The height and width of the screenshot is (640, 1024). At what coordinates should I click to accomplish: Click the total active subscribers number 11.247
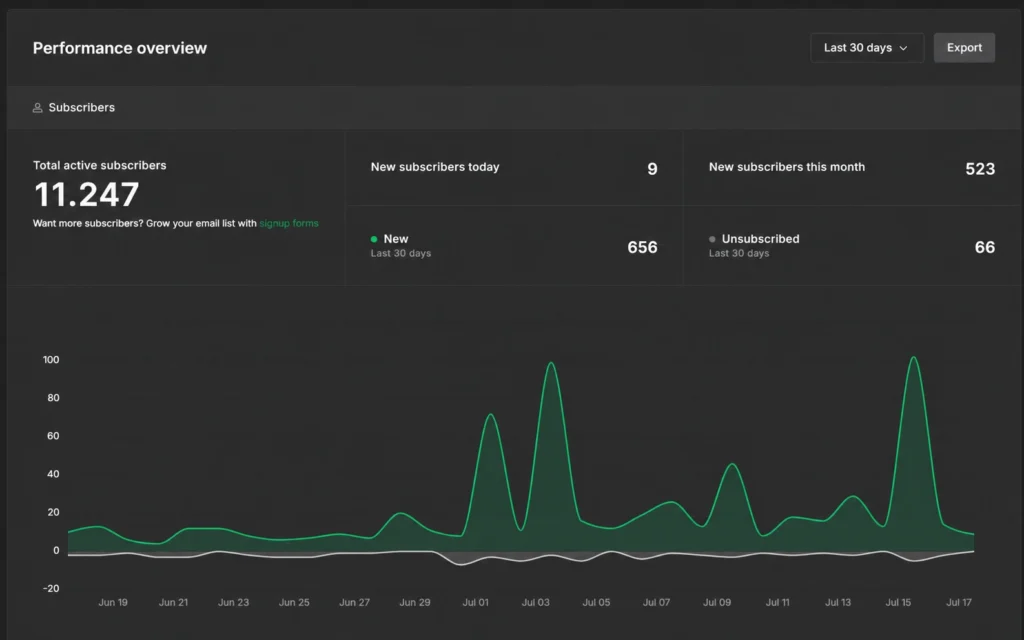pyautogui.click(x=86, y=195)
